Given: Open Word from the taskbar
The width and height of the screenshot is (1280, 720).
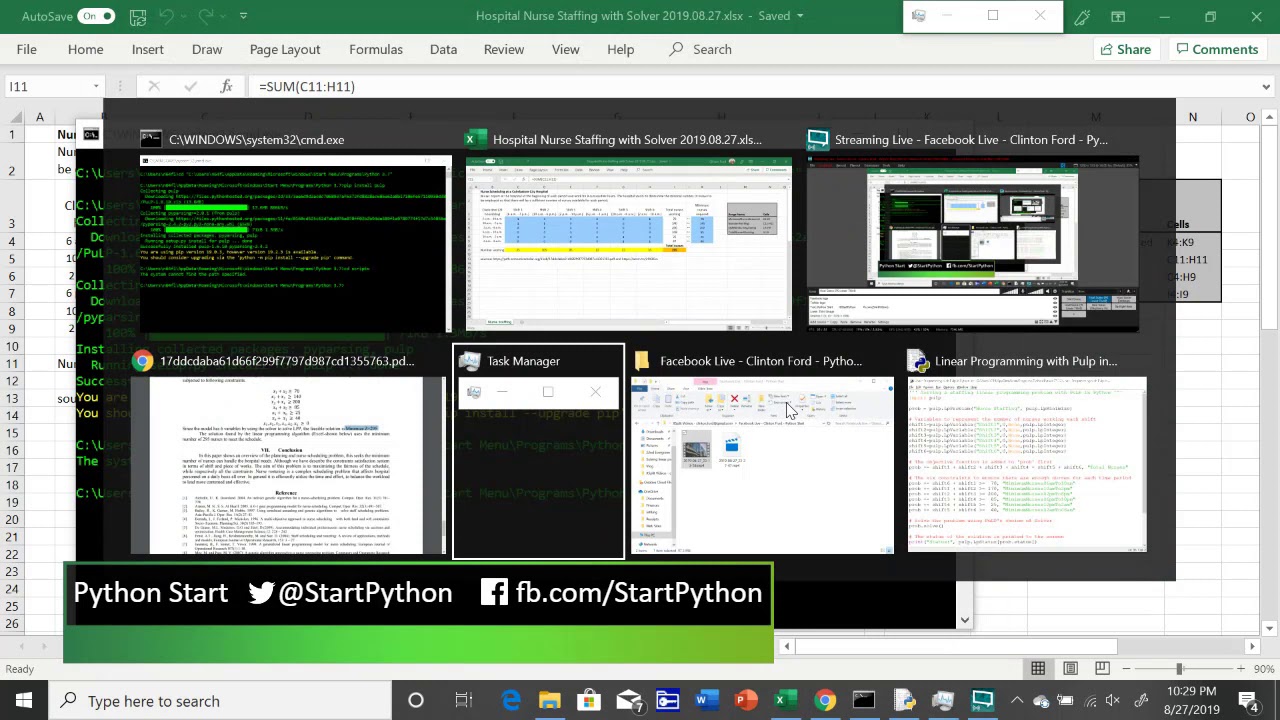Looking at the screenshot, I should (x=706, y=700).
